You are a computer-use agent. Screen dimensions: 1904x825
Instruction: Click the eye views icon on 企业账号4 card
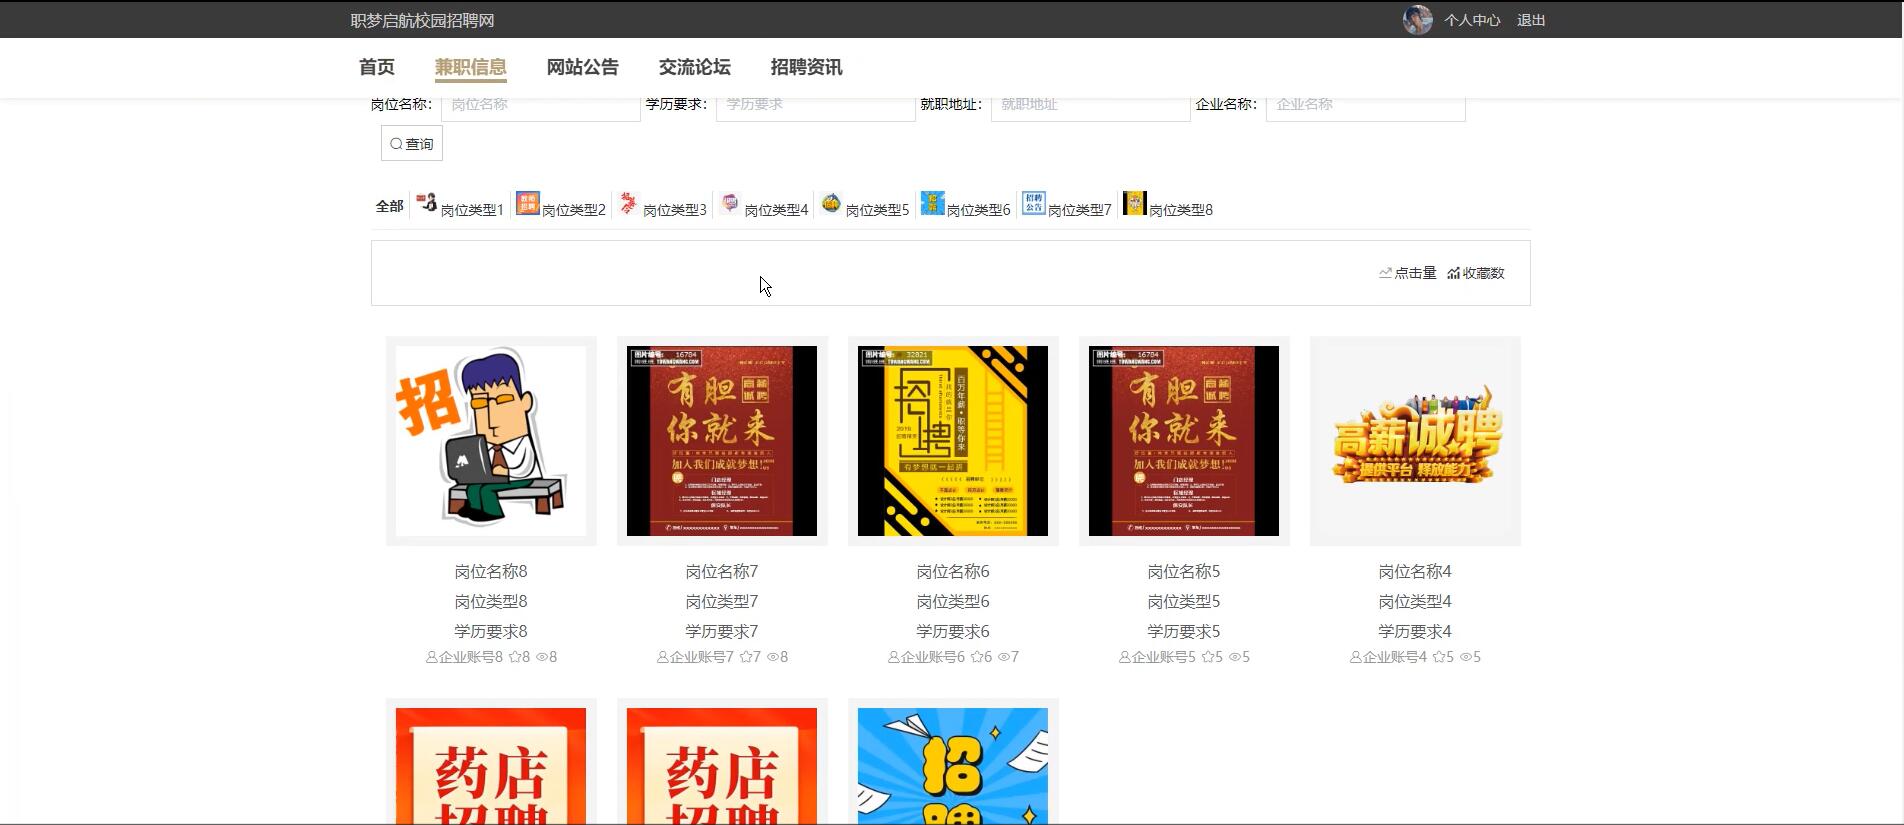point(1466,657)
